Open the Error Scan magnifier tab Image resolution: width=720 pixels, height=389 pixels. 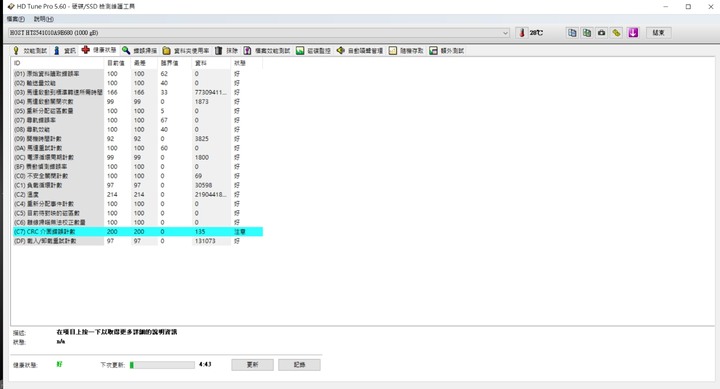(139, 51)
